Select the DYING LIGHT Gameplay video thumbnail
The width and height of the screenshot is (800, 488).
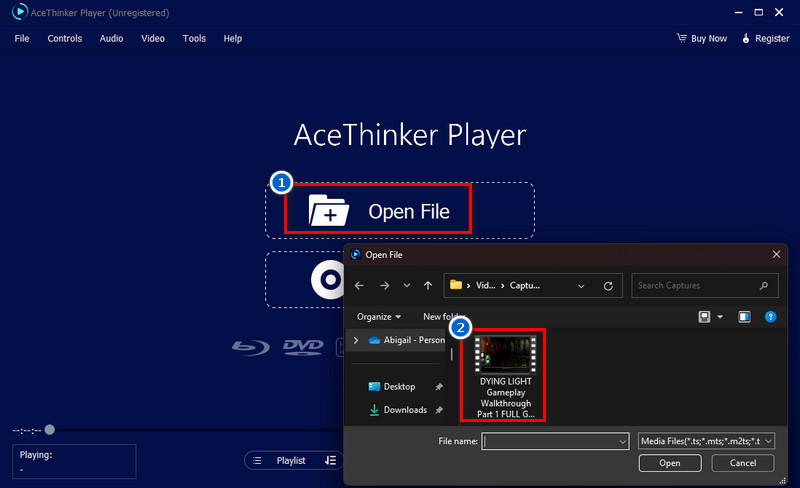click(505, 354)
